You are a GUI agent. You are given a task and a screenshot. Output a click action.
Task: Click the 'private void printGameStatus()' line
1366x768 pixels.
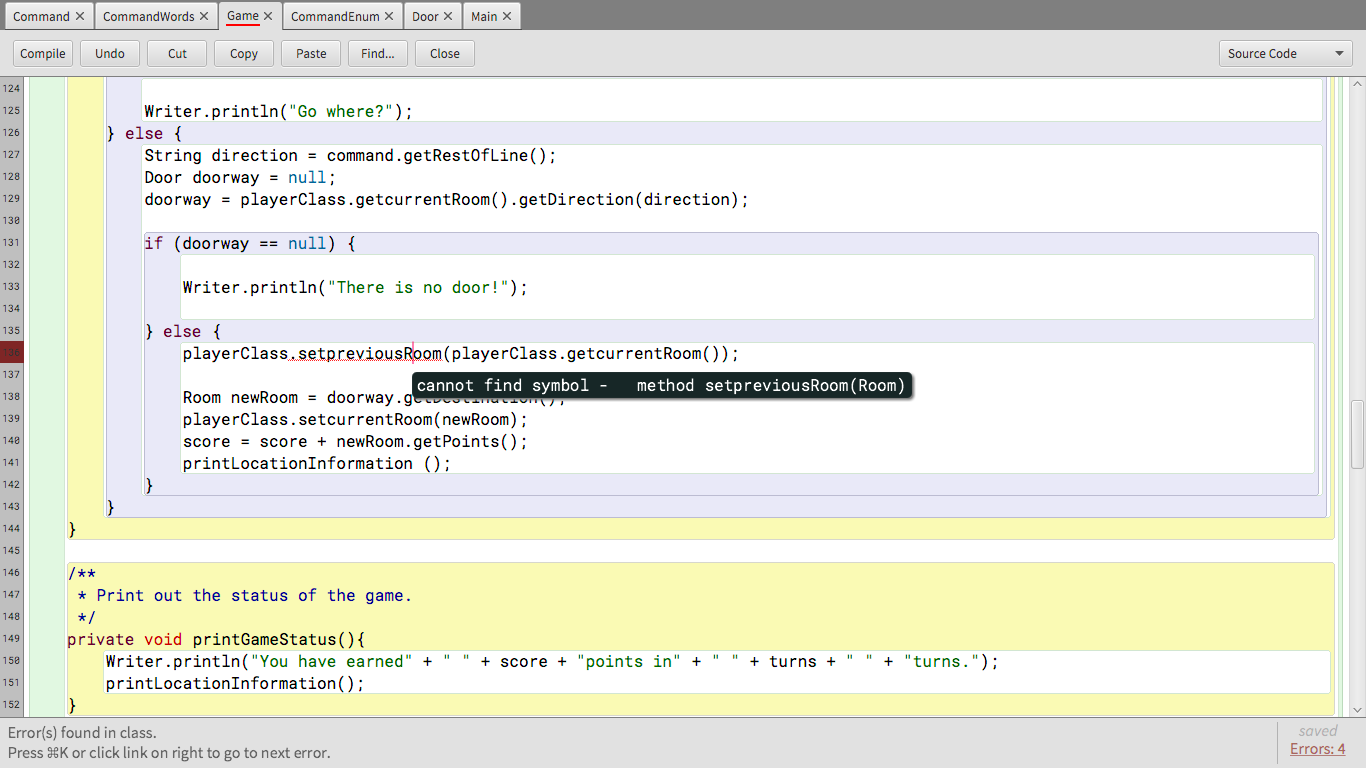[217, 639]
